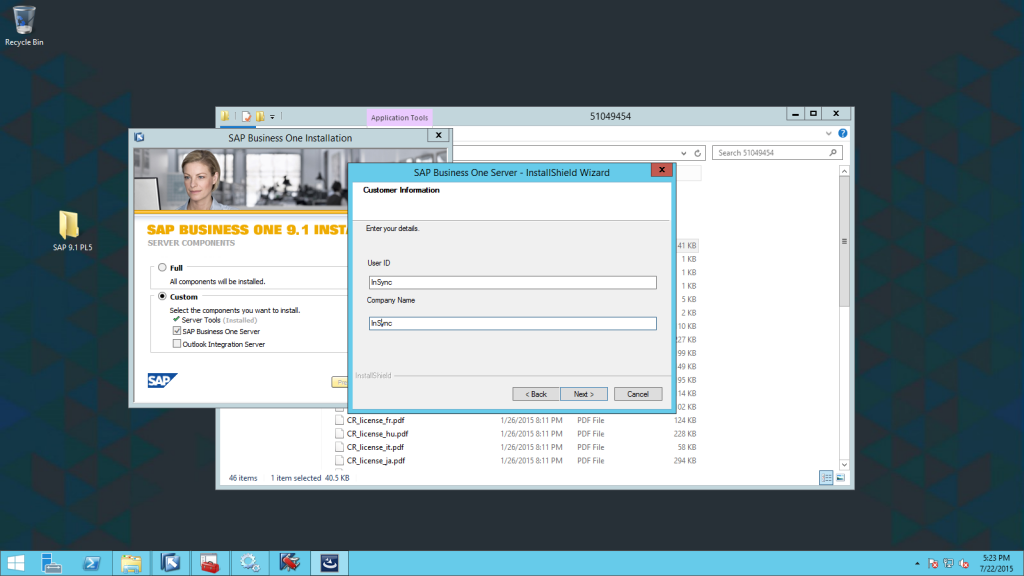Select file CR_license_hu.pdf
1024x576 pixels.
coord(377,434)
